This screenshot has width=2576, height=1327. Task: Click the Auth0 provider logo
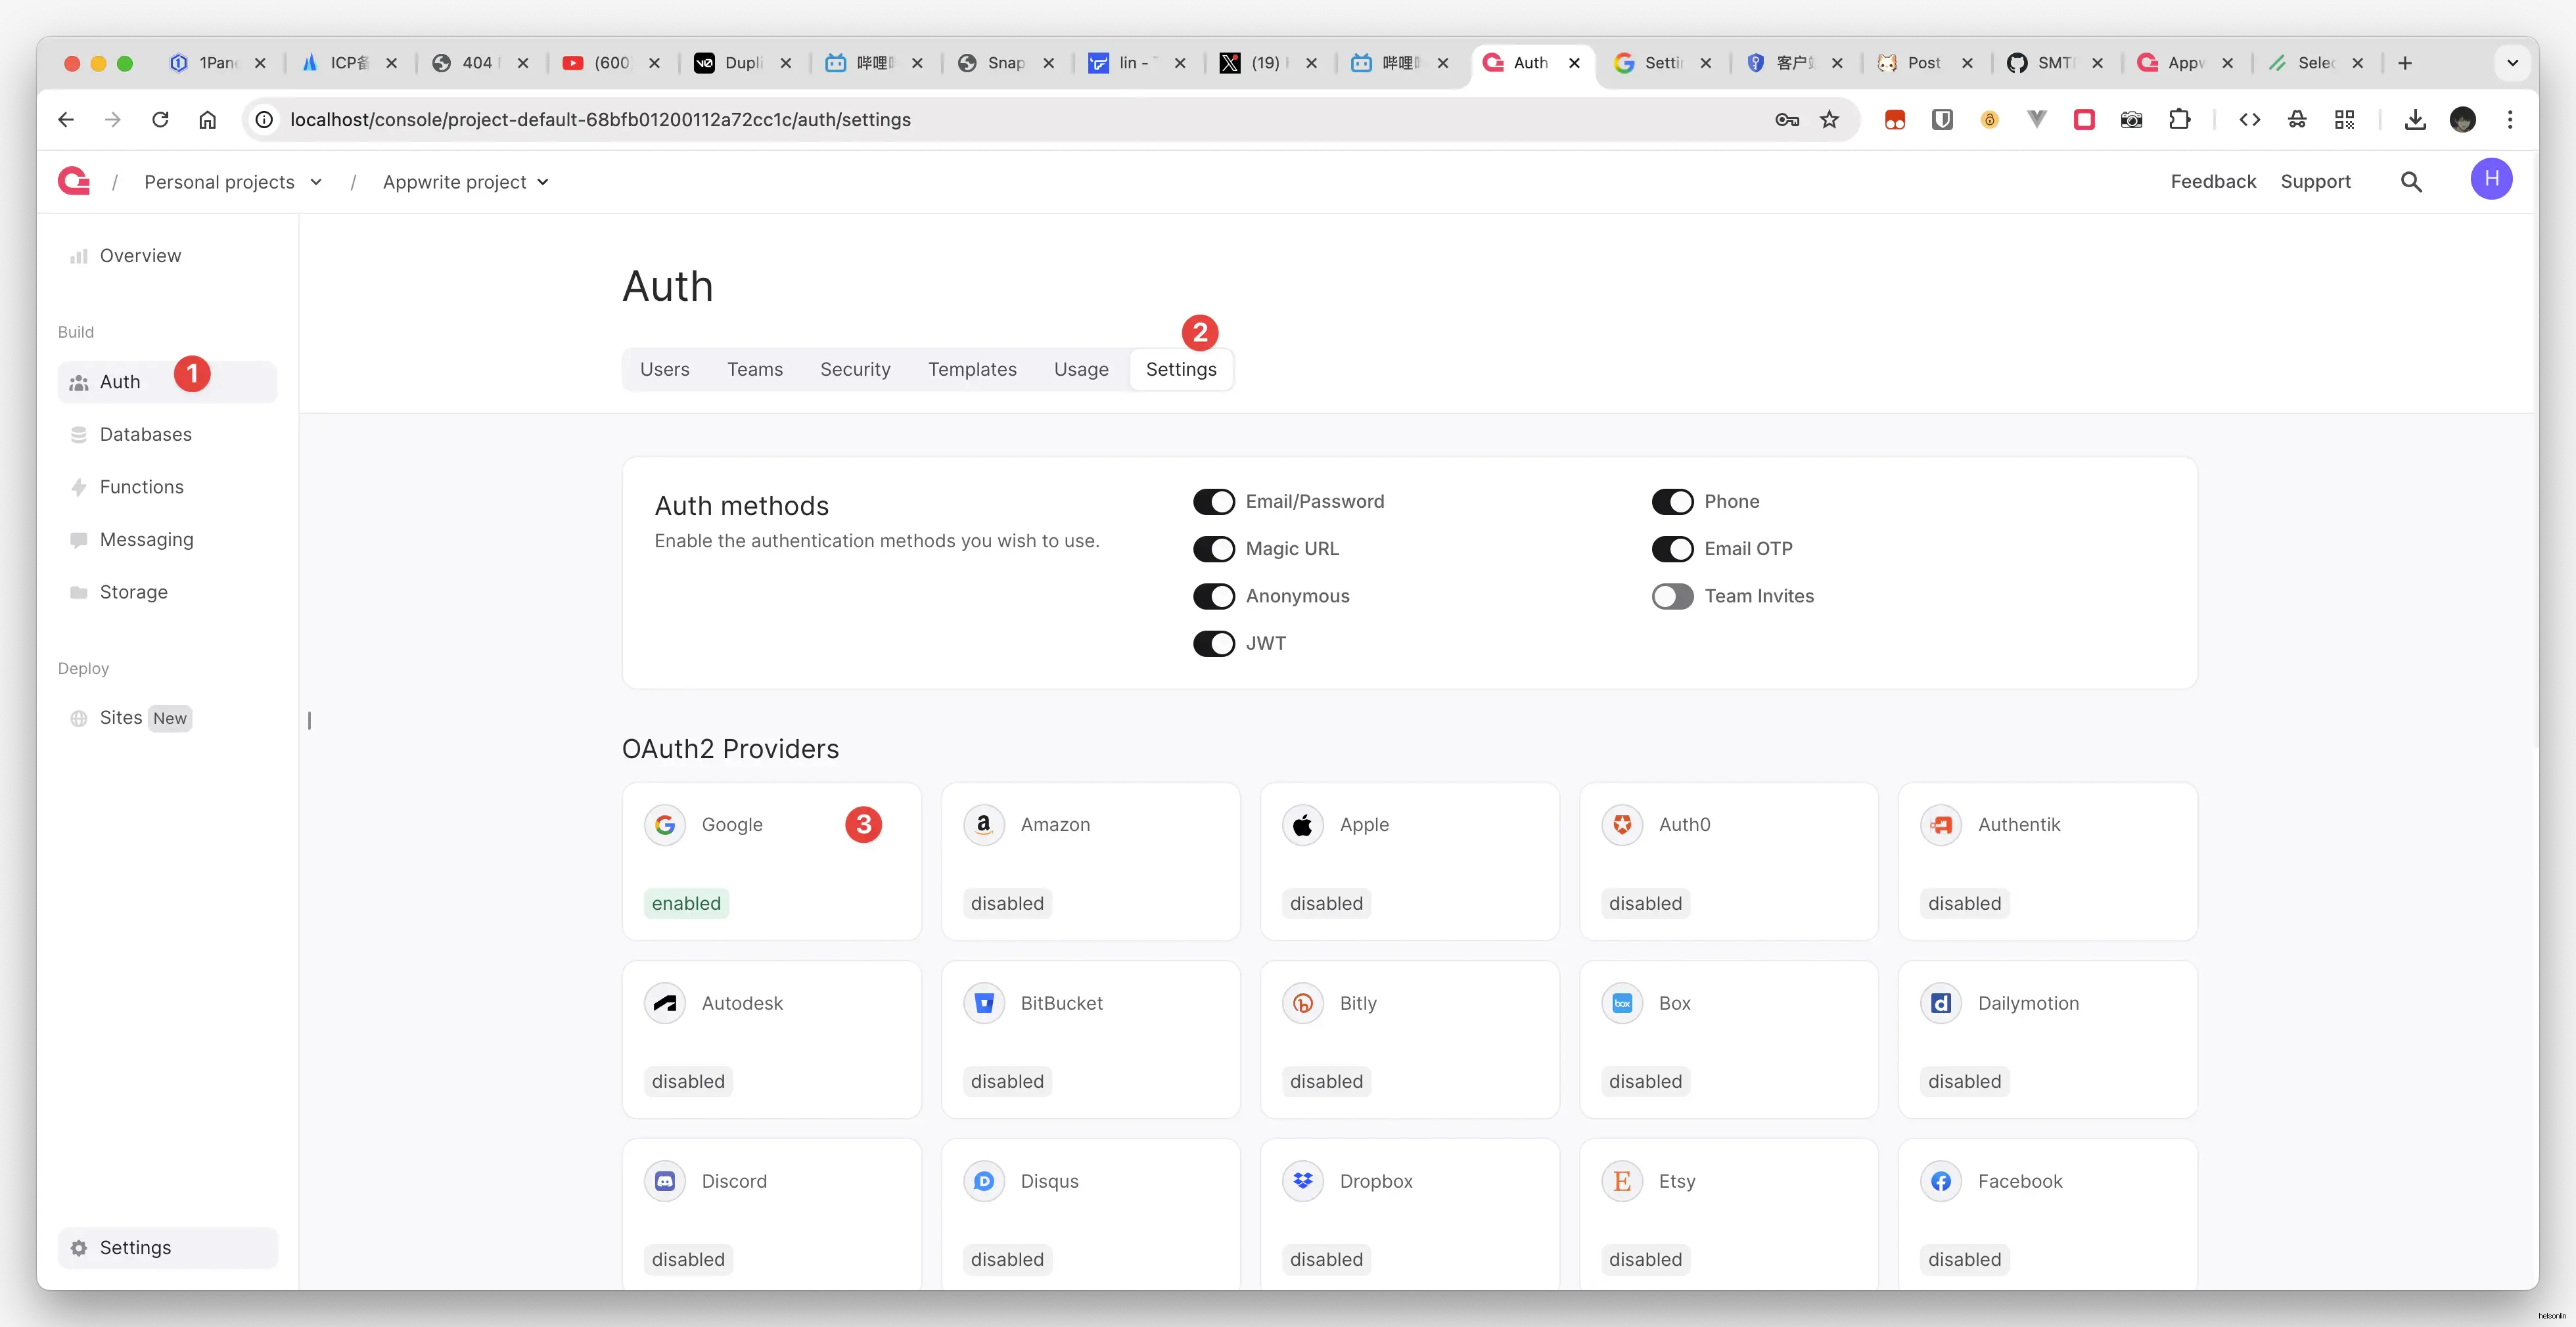coord(1622,825)
